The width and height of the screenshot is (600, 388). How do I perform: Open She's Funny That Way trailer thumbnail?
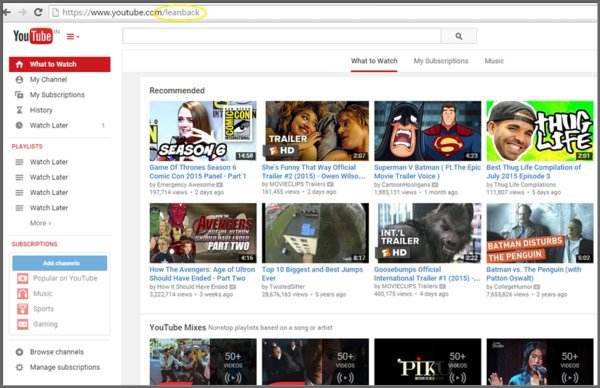tap(315, 131)
